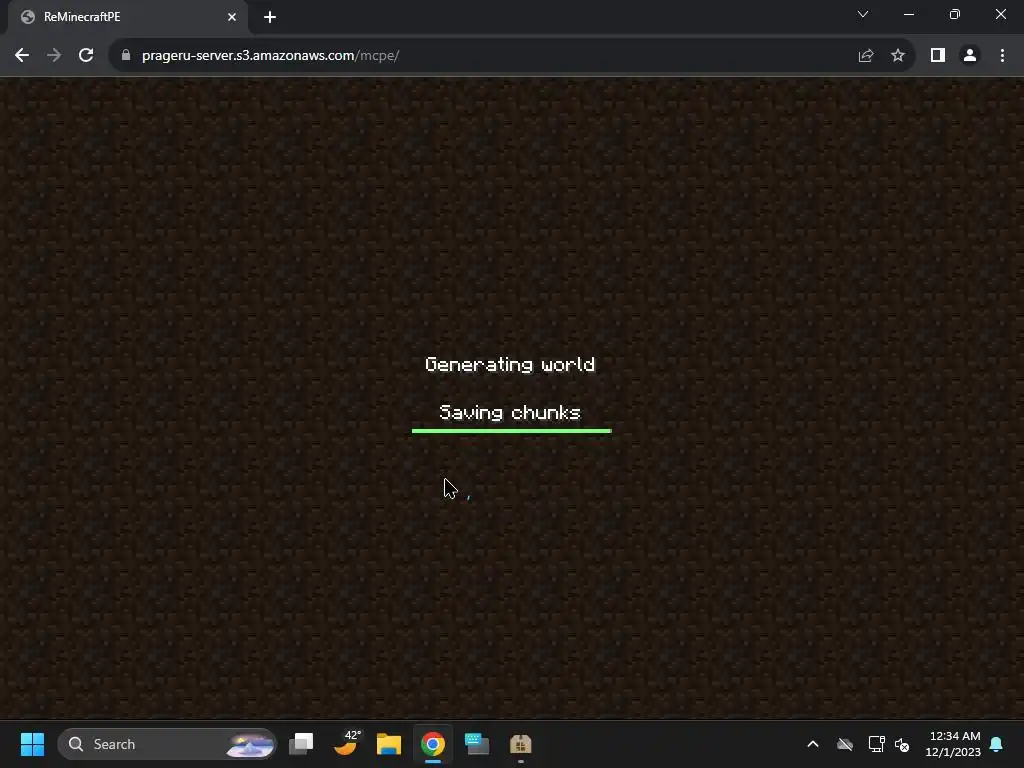Click the browser forward arrow
This screenshot has width=1024, height=768.
pos(54,56)
